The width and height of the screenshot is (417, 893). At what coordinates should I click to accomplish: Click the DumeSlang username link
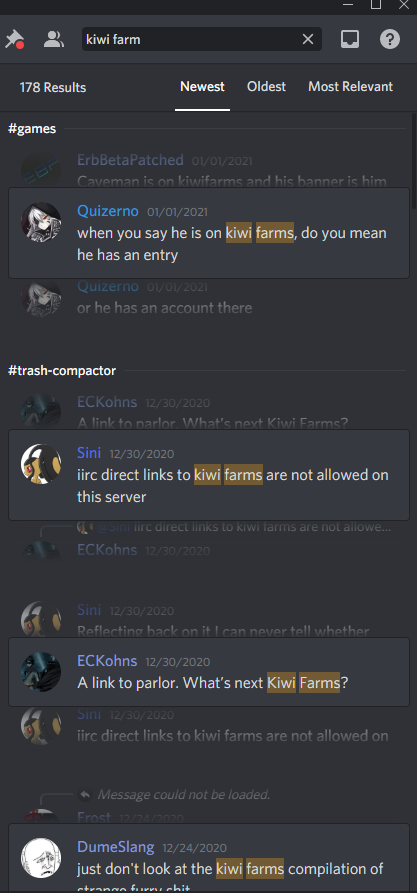(116, 847)
